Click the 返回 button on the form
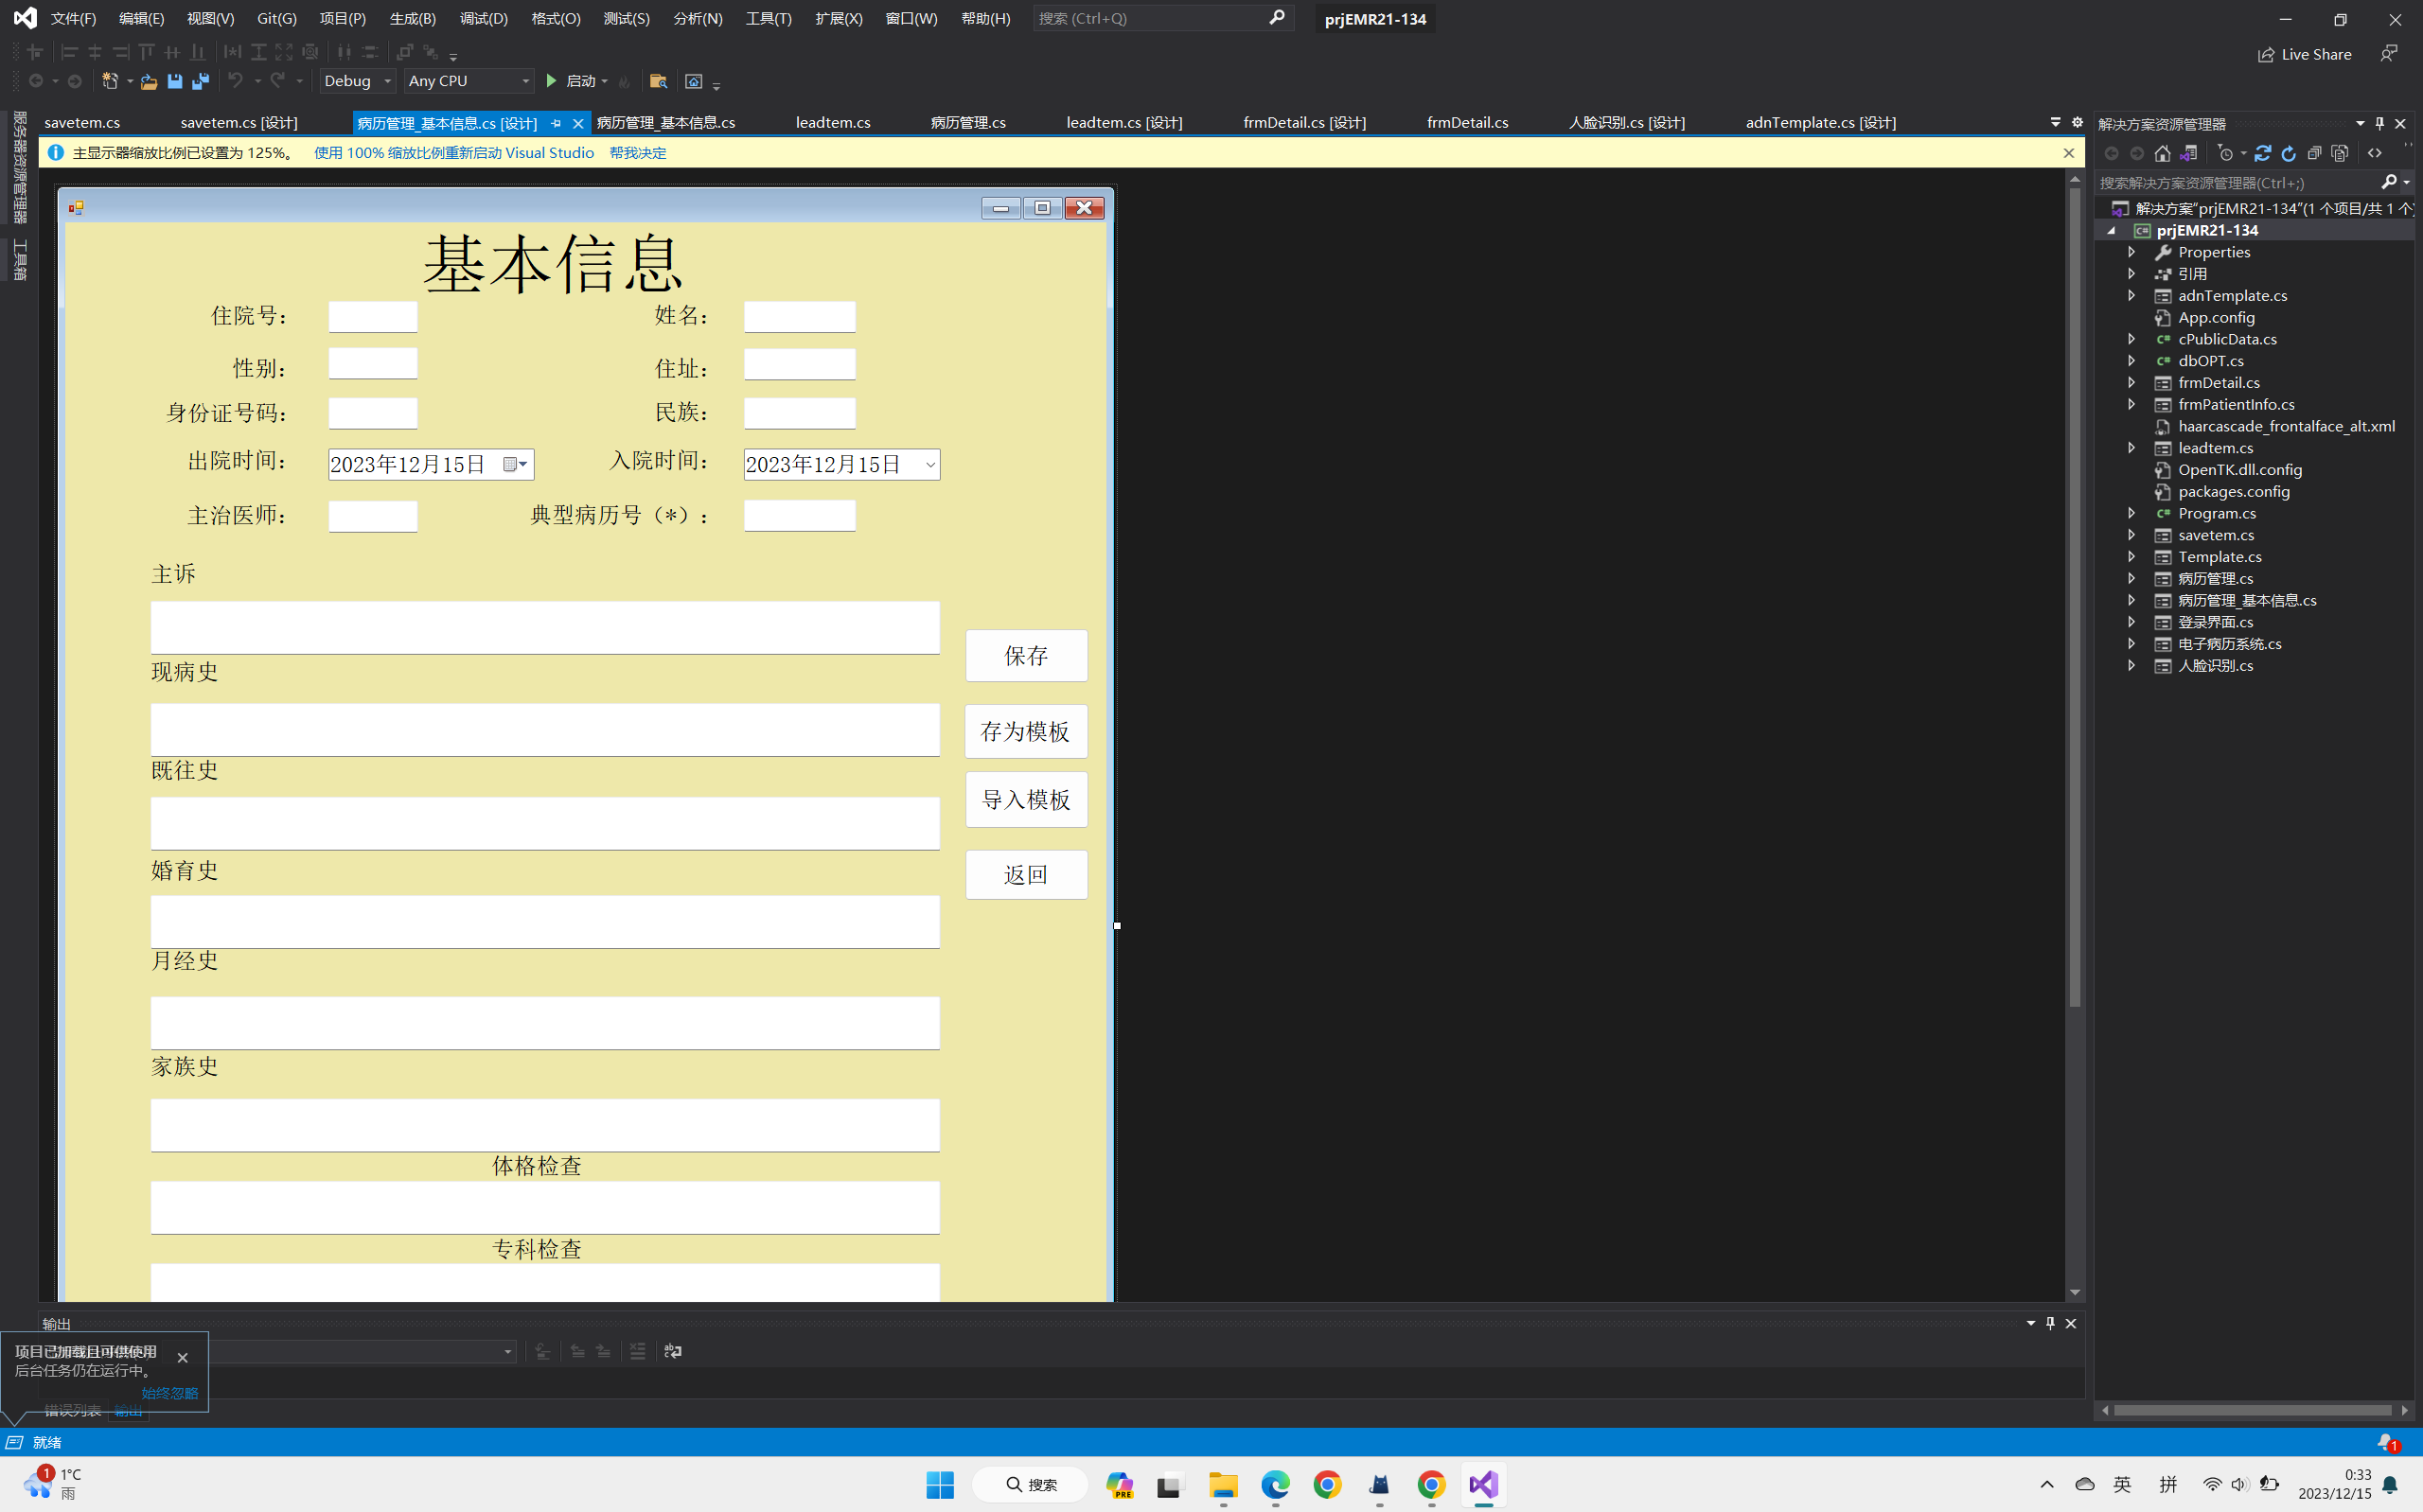The image size is (2423, 1512). pos(1026,875)
